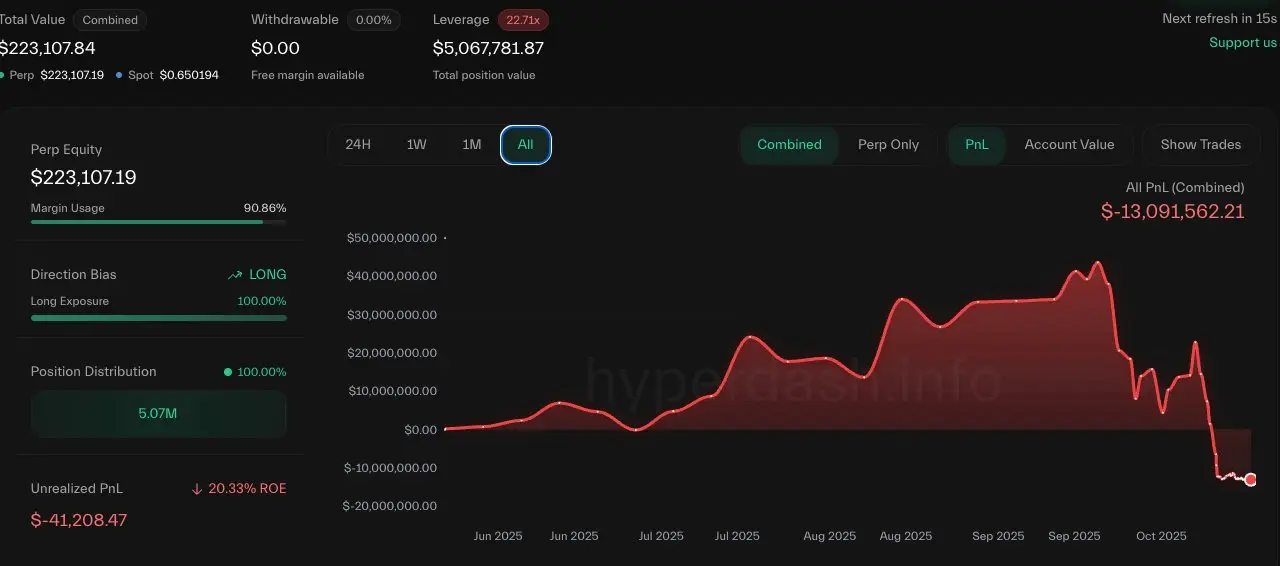Click the Long Exposure progress bar
Image resolution: width=1280 pixels, height=566 pixels.
tap(159, 318)
